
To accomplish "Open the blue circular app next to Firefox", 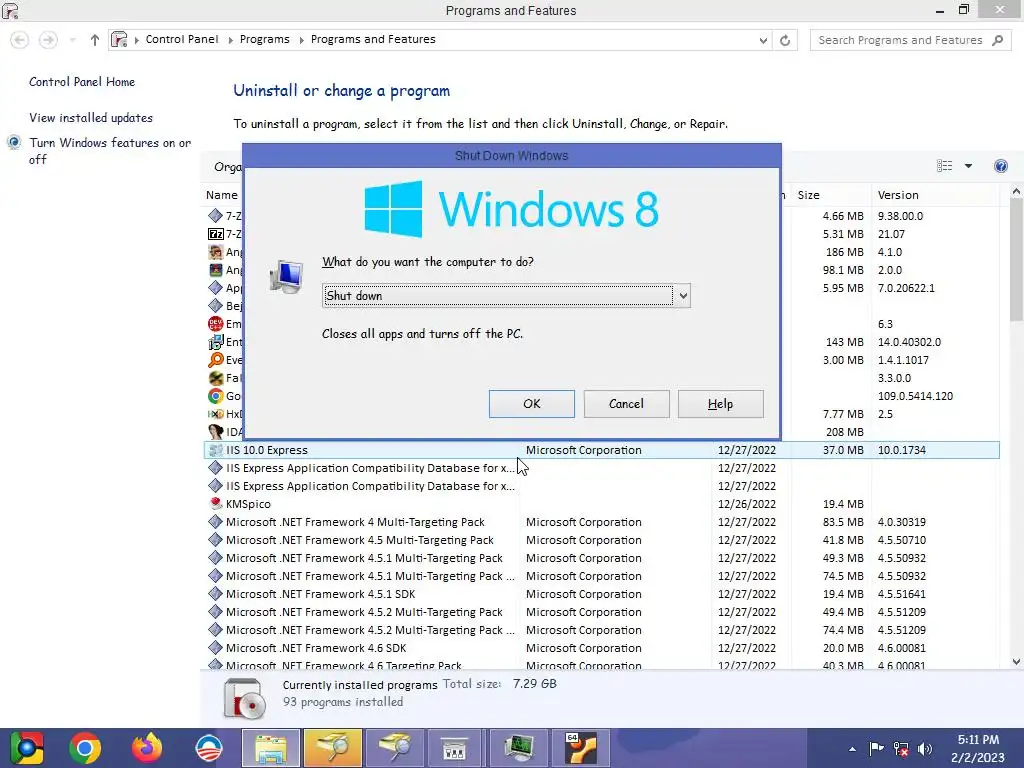I will pos(208,748).
